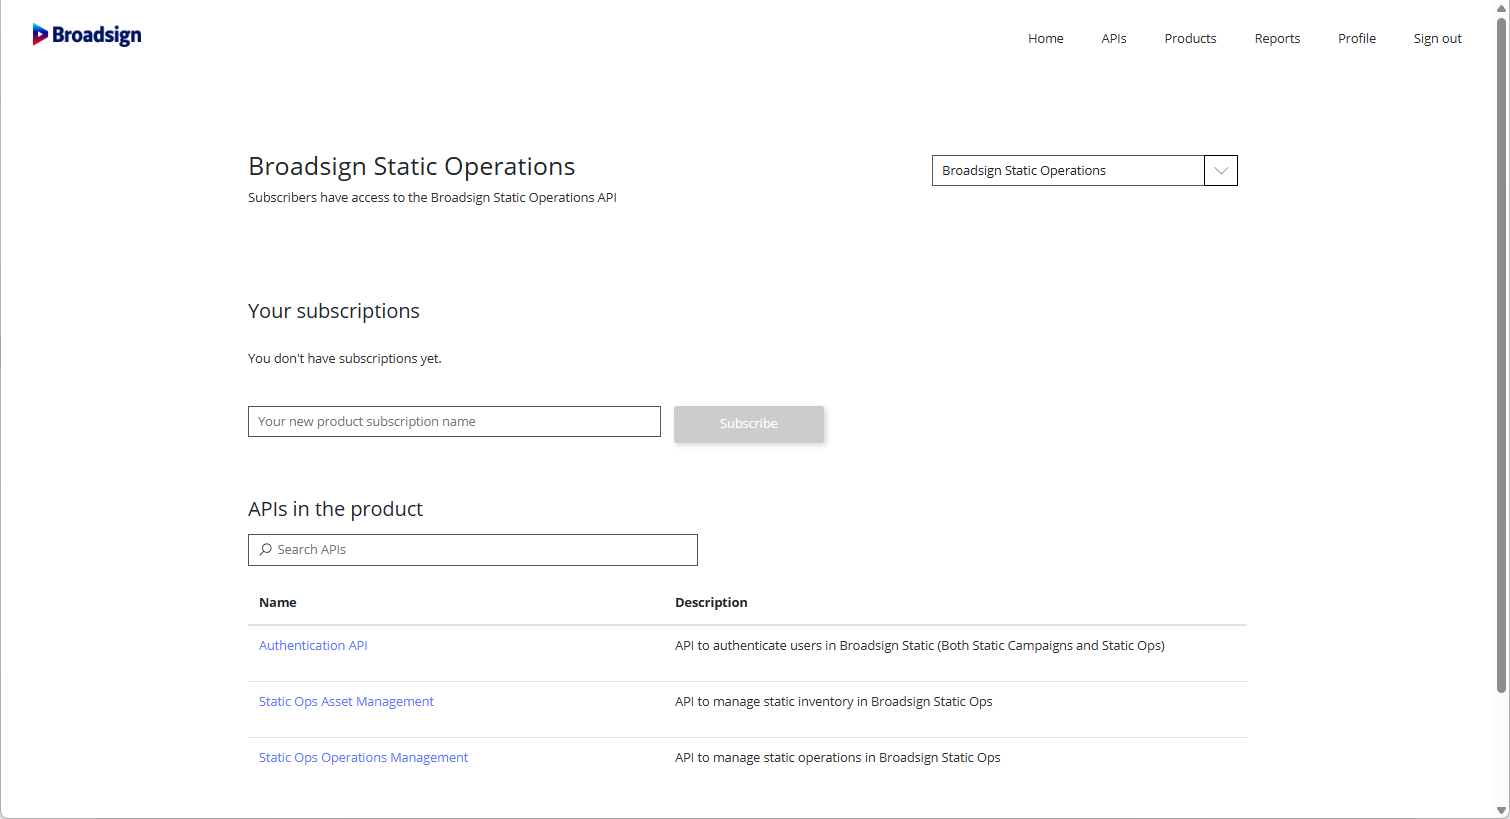
Task: Open the Authentication API link
Action: pyautogui.click(x=313, y=645)
